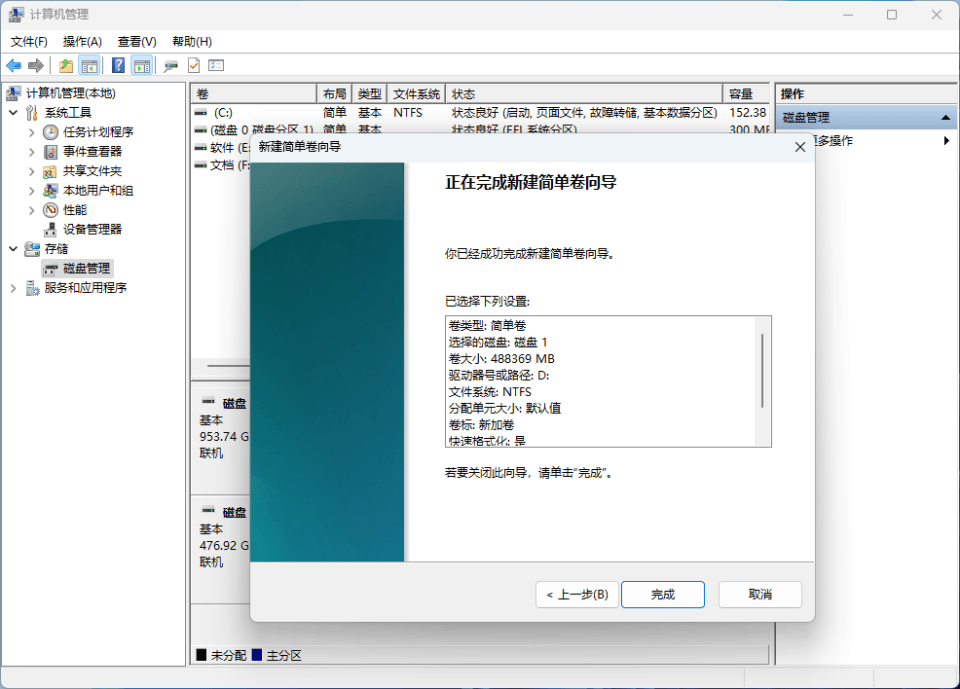Click the 文件系统 column header
This screenshot has height=689, width=960.
pos(416,94)
